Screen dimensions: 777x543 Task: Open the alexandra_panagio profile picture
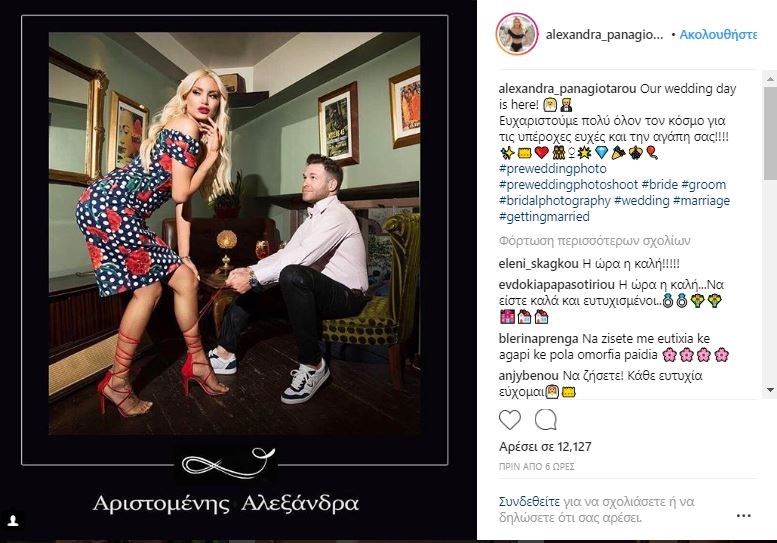coord(516,34)
